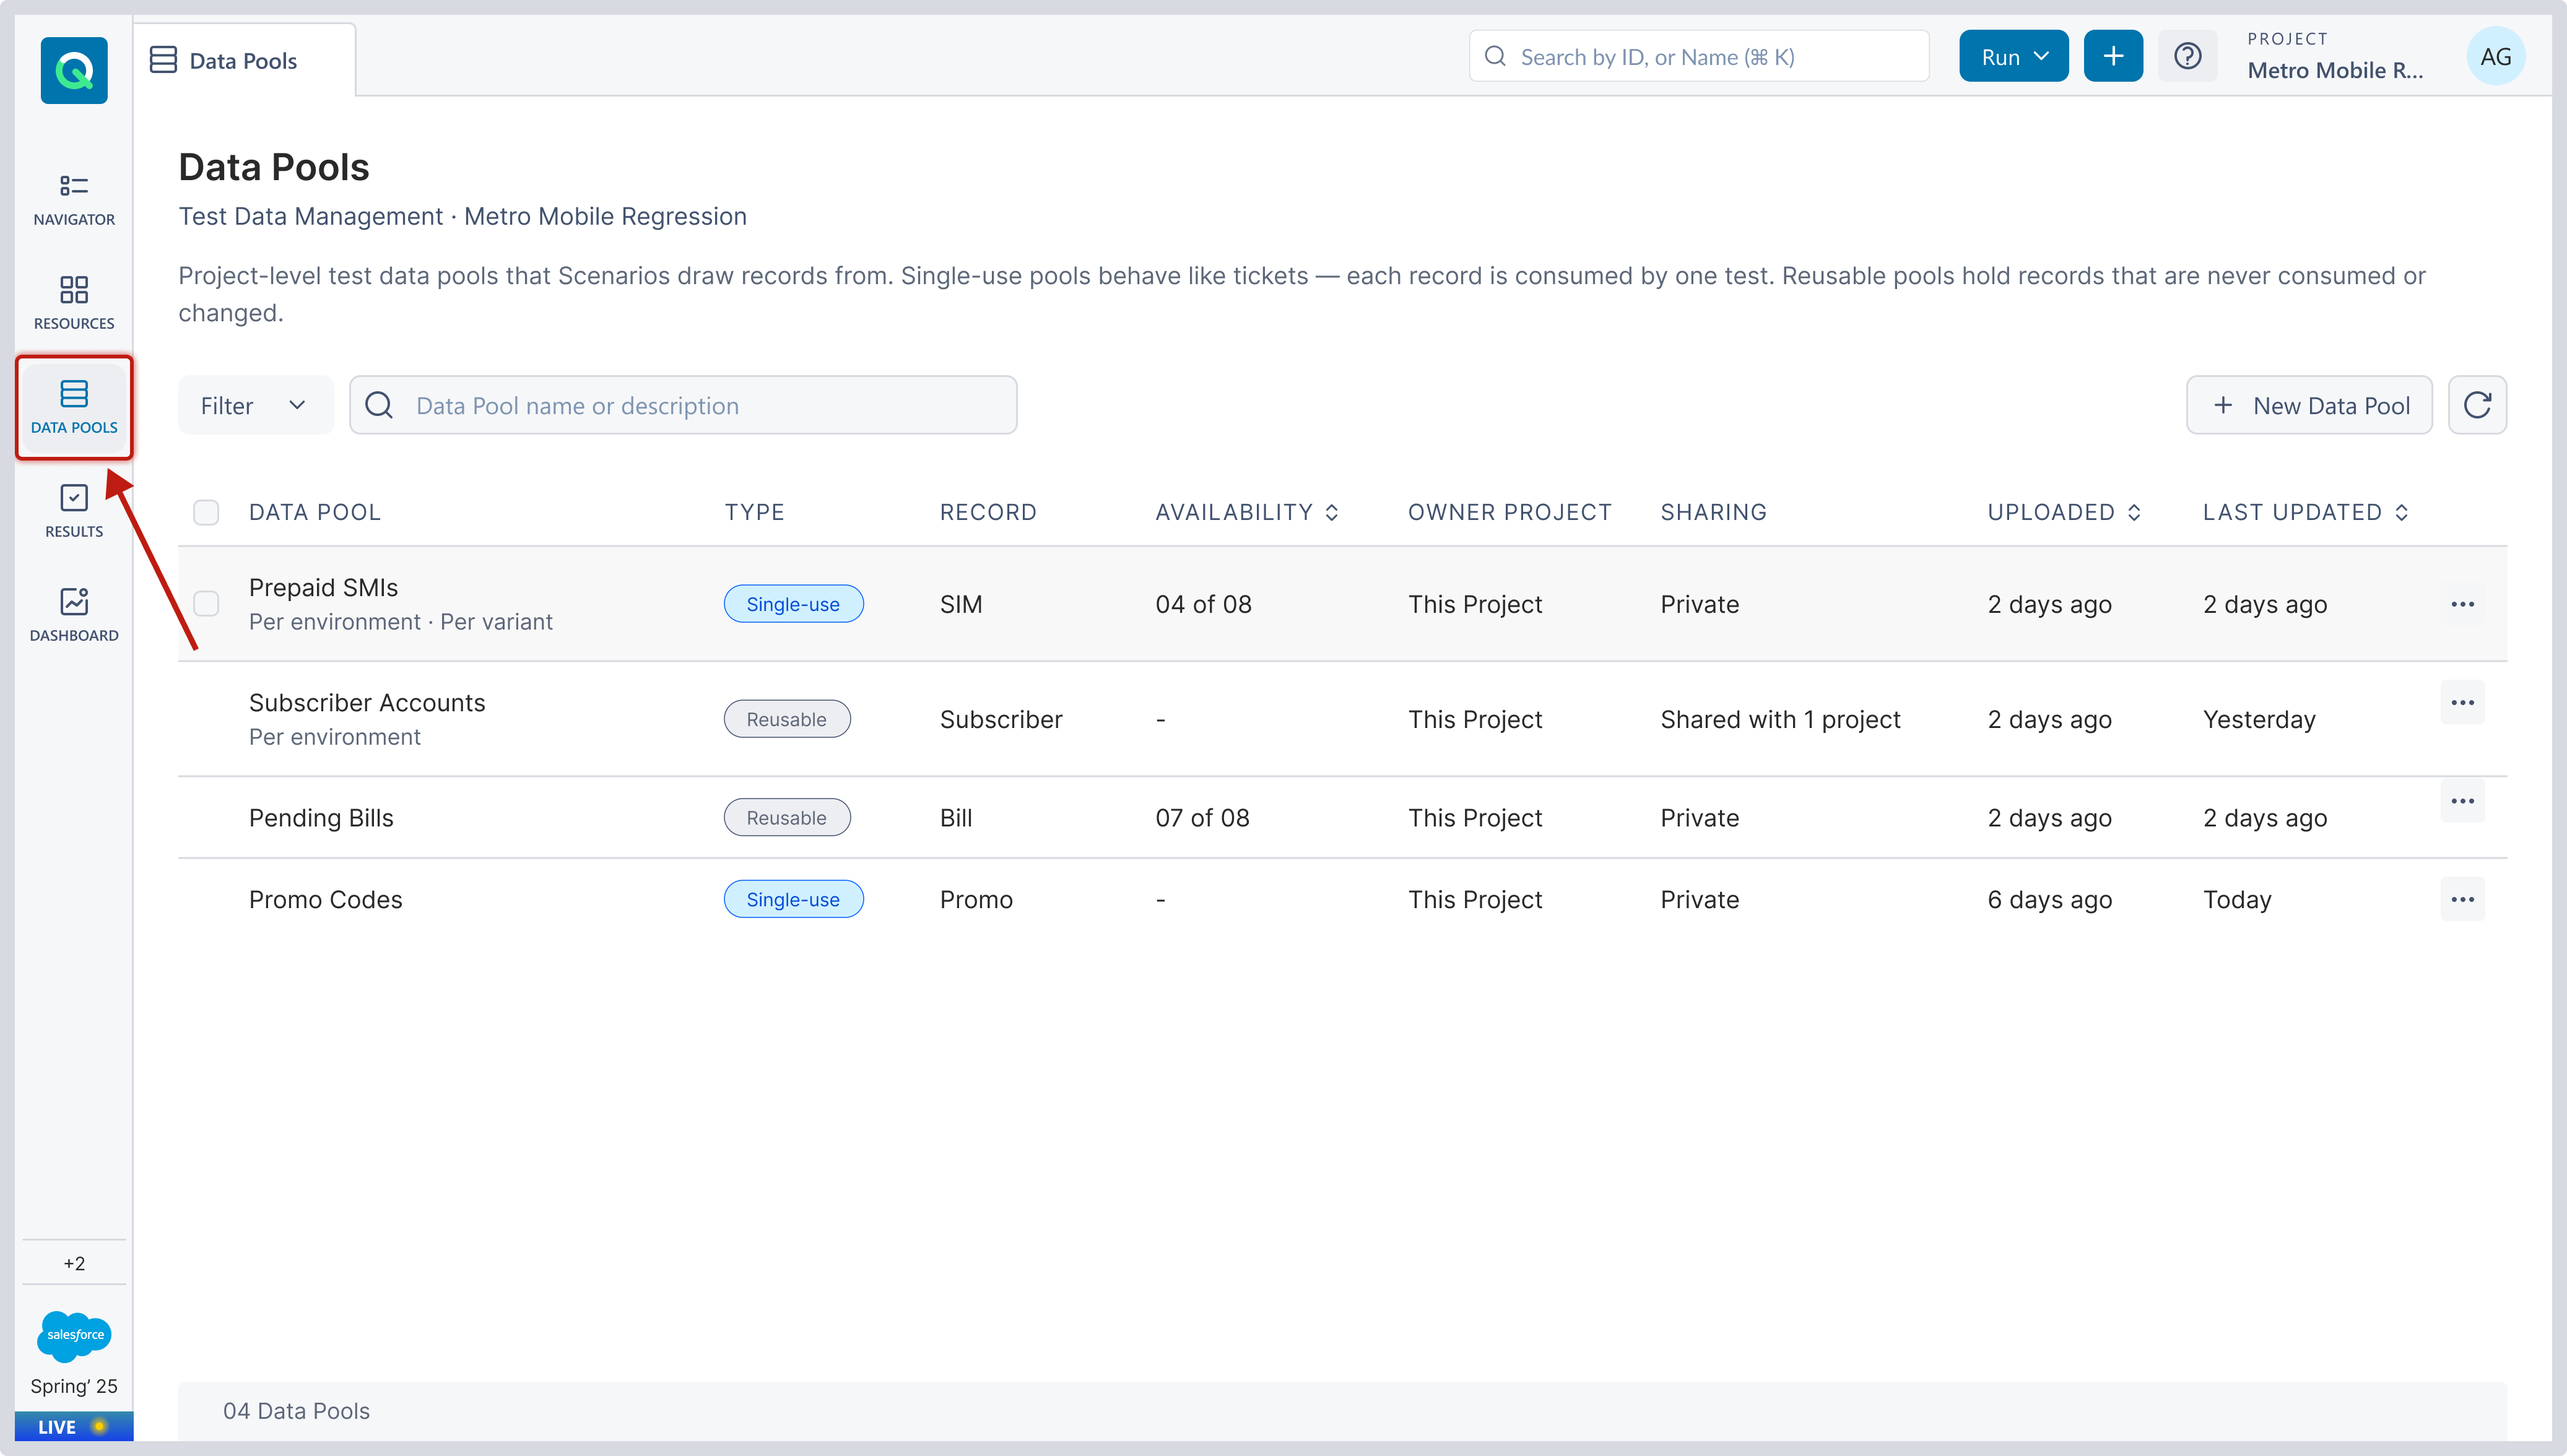Refresh the data pools list

click(2476, 405)
